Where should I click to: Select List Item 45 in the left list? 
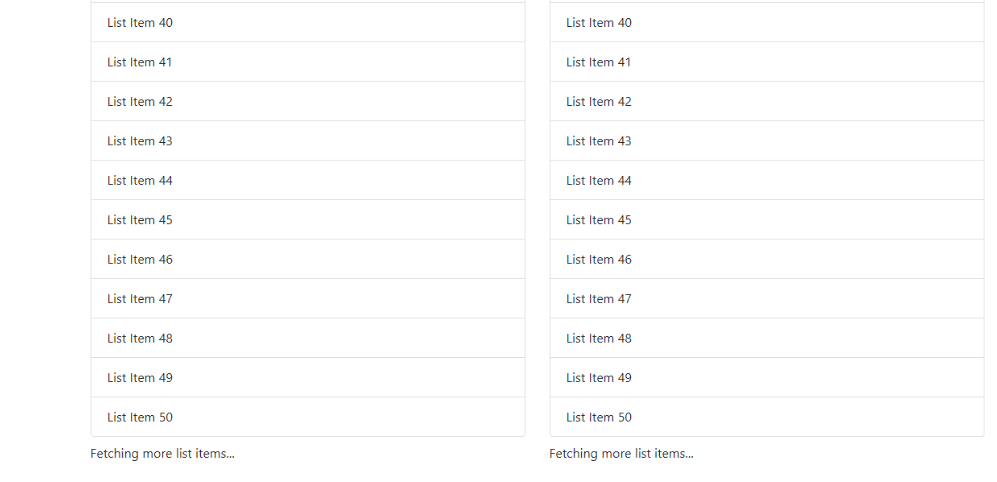(x=140, y=220)
